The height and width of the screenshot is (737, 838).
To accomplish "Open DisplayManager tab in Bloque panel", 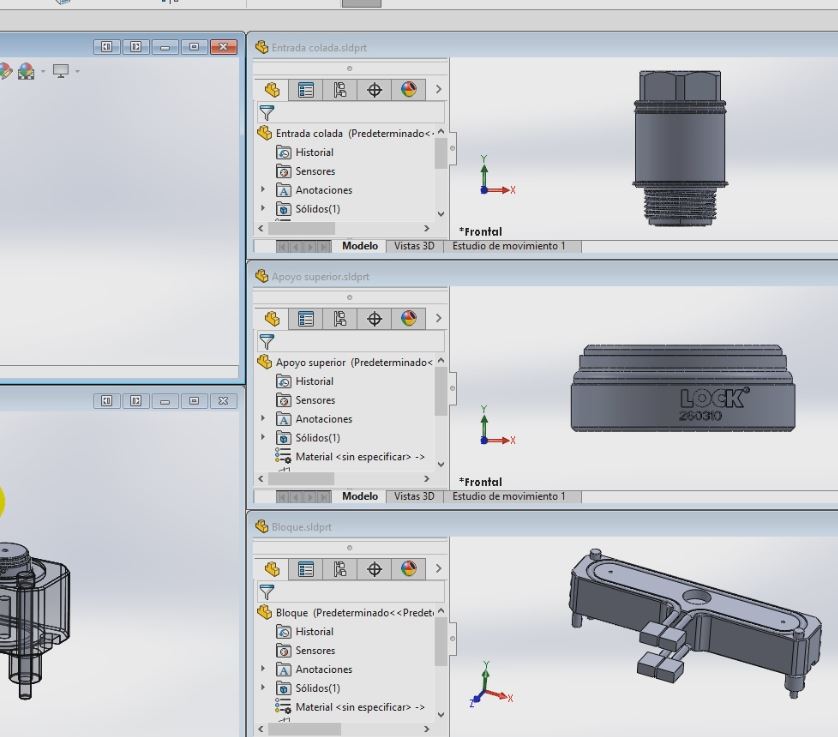I will pyautogui.click(x=408, y=569).
